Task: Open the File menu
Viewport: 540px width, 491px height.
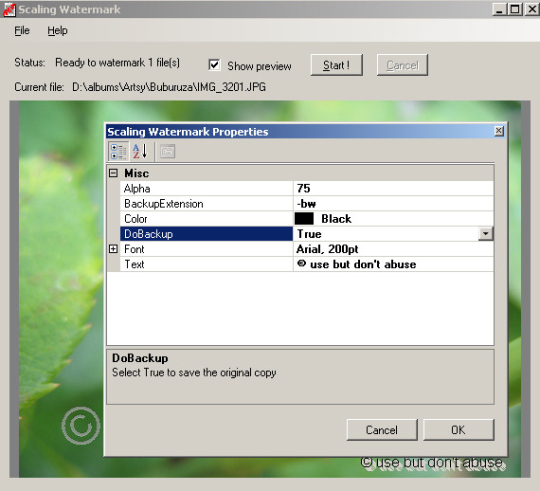Action: pyautogui.click(x=22, y=31)
